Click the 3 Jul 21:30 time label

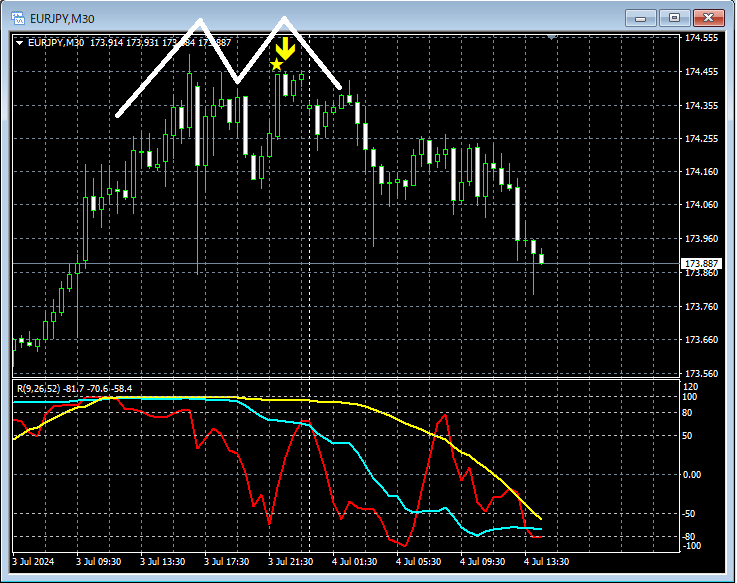(290, 561)
